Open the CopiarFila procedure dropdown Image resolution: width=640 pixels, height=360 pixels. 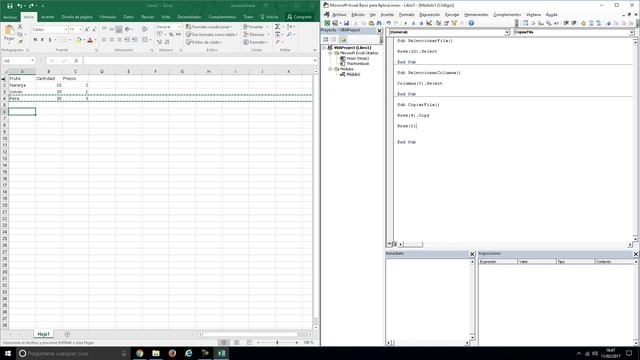[x=631, y=32]
